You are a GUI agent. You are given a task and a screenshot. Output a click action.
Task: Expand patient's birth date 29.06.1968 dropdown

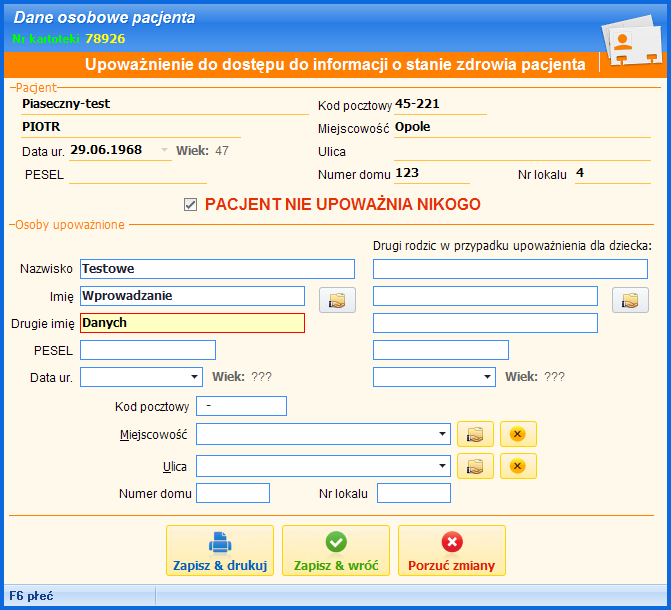tap(165, 151)
